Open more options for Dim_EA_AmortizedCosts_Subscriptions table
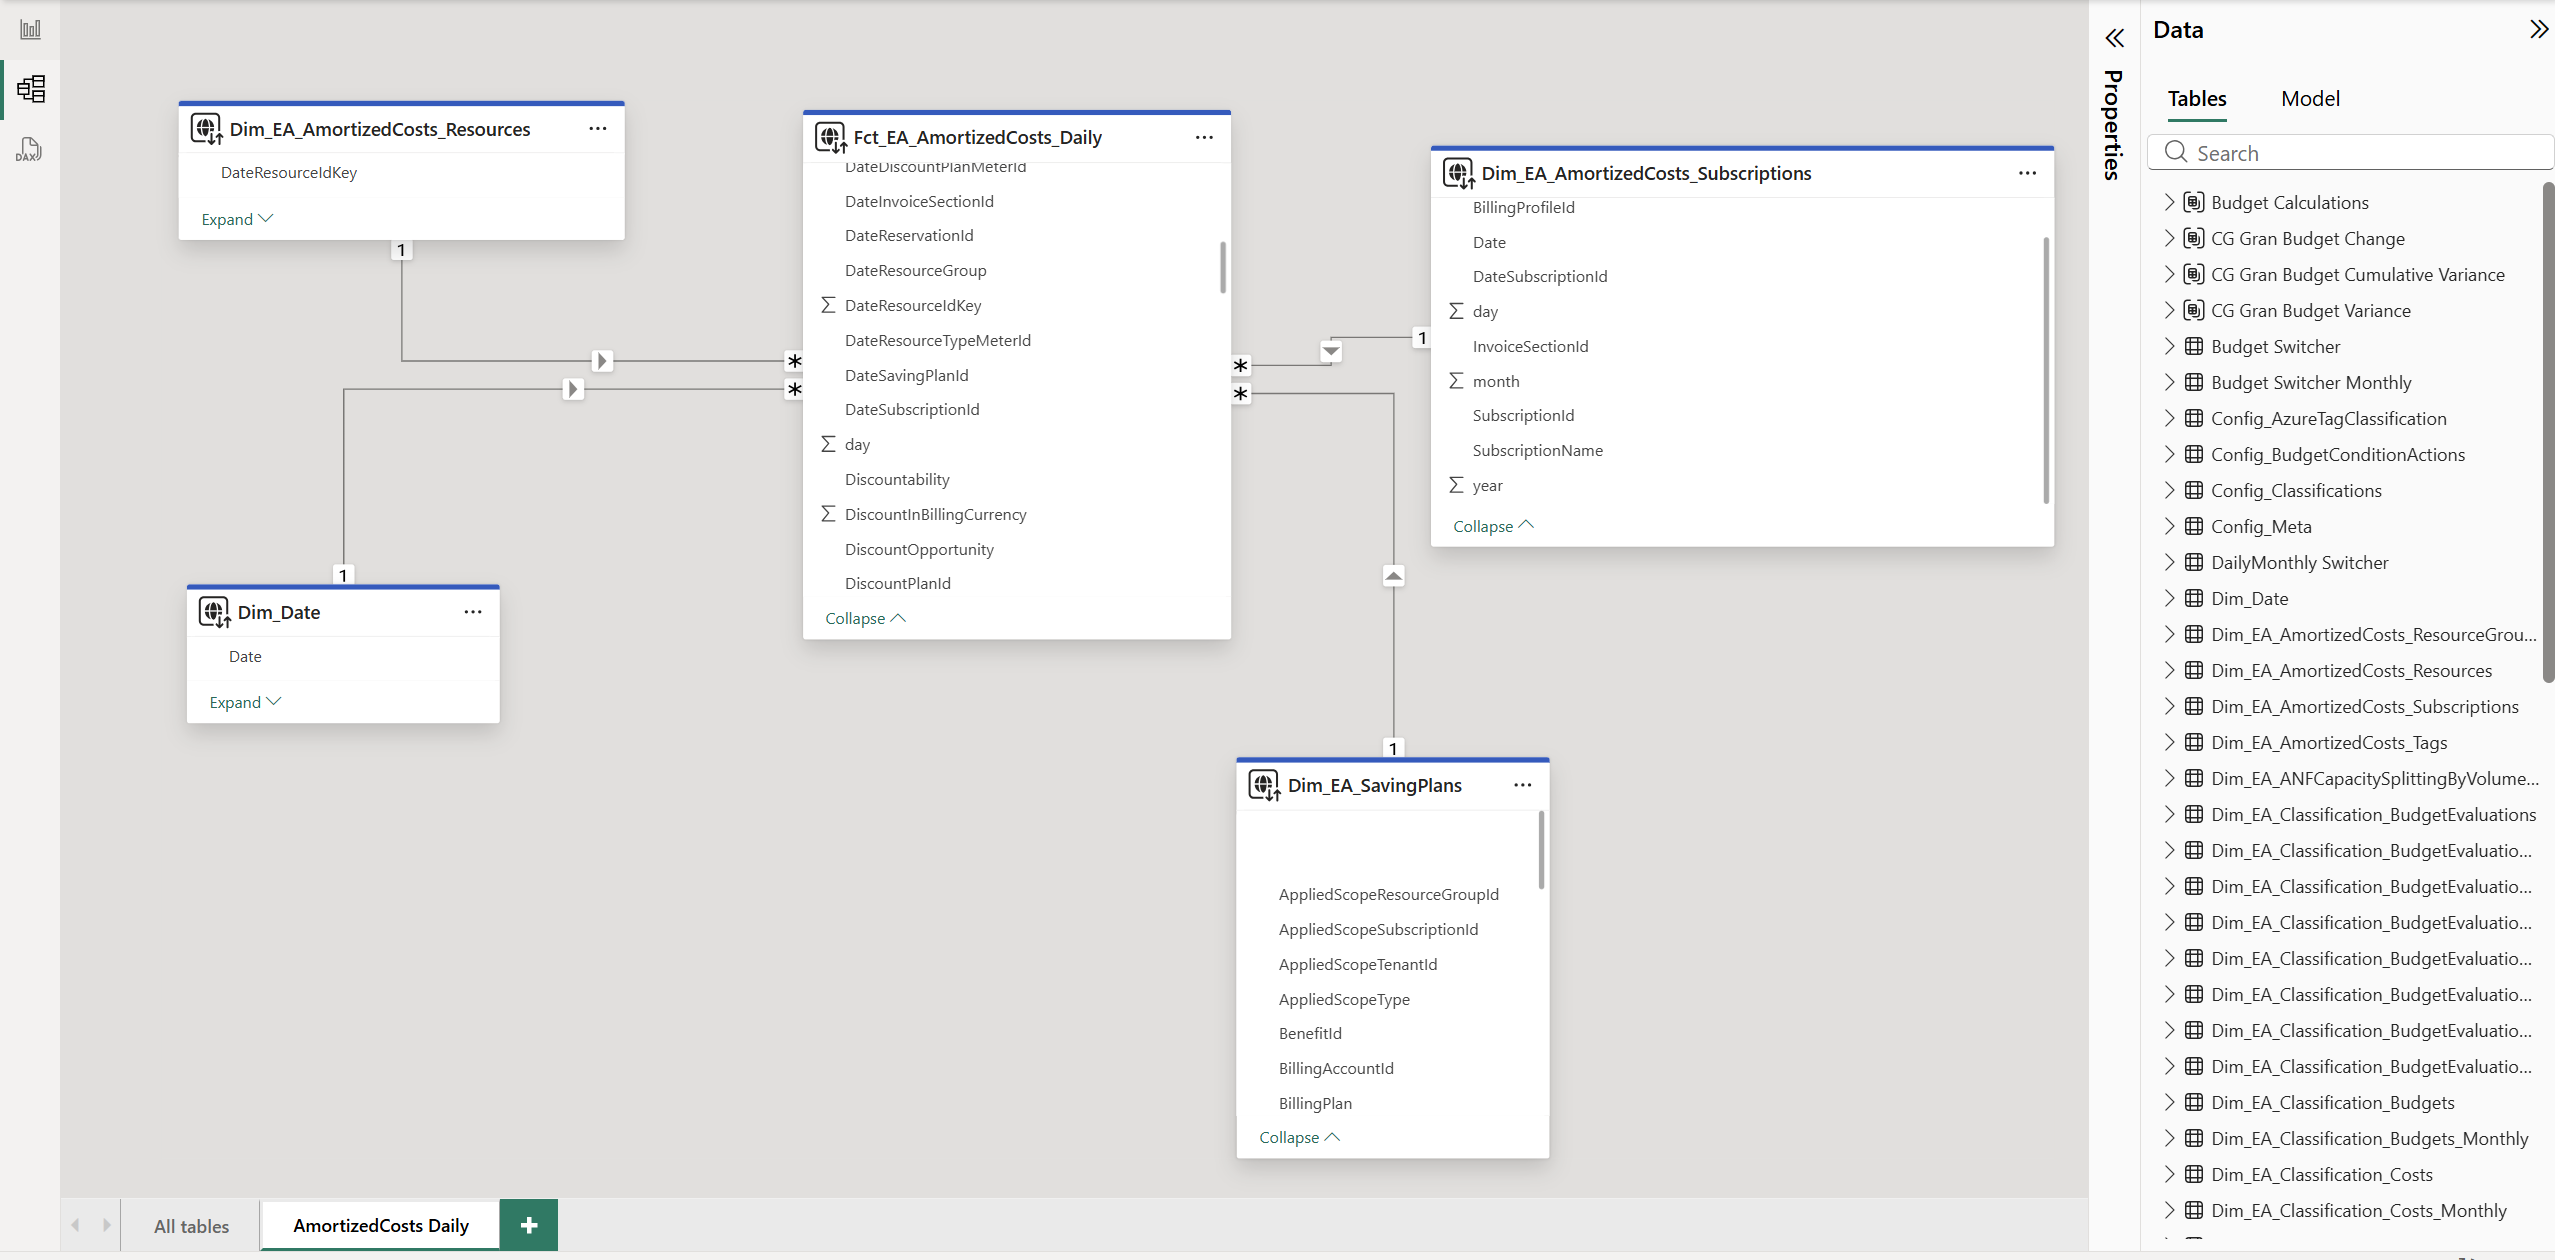 click(x=2027, y=173)
